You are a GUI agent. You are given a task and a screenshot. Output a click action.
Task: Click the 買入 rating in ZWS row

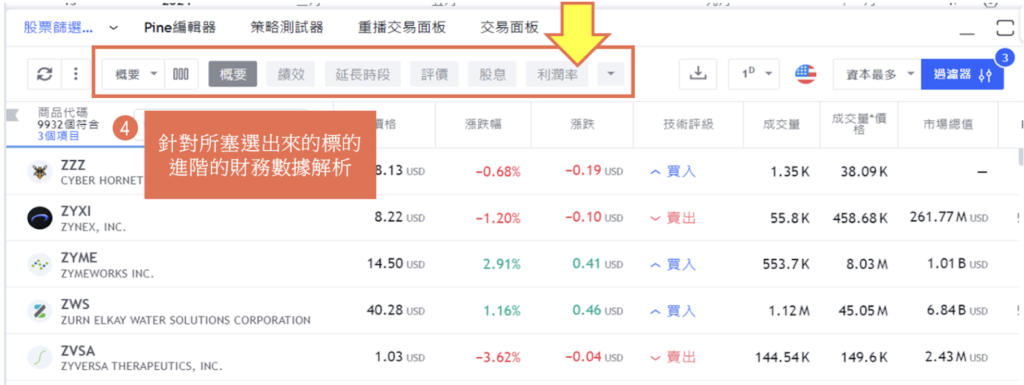point(673,311)
